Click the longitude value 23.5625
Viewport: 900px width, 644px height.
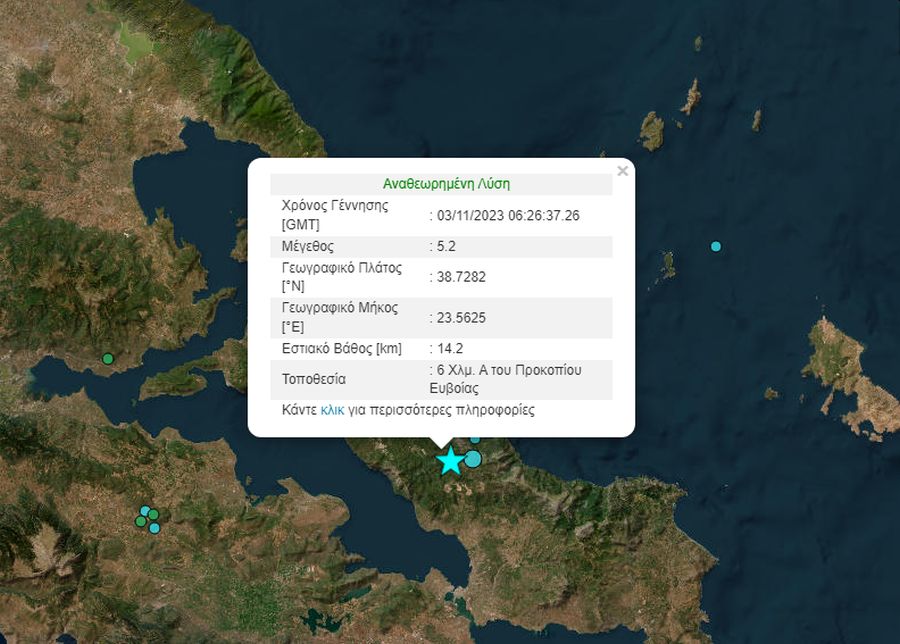(x=461, y=318)
